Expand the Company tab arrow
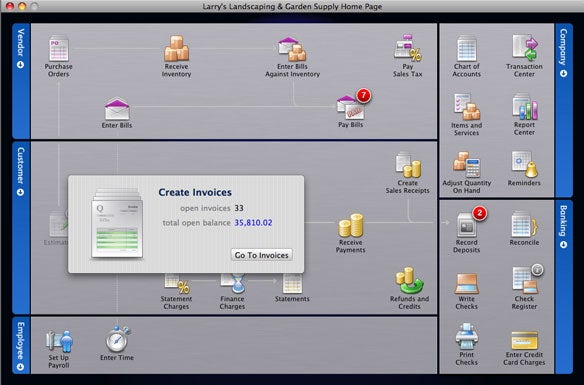584x385 pixels. (x=564, y=73)
